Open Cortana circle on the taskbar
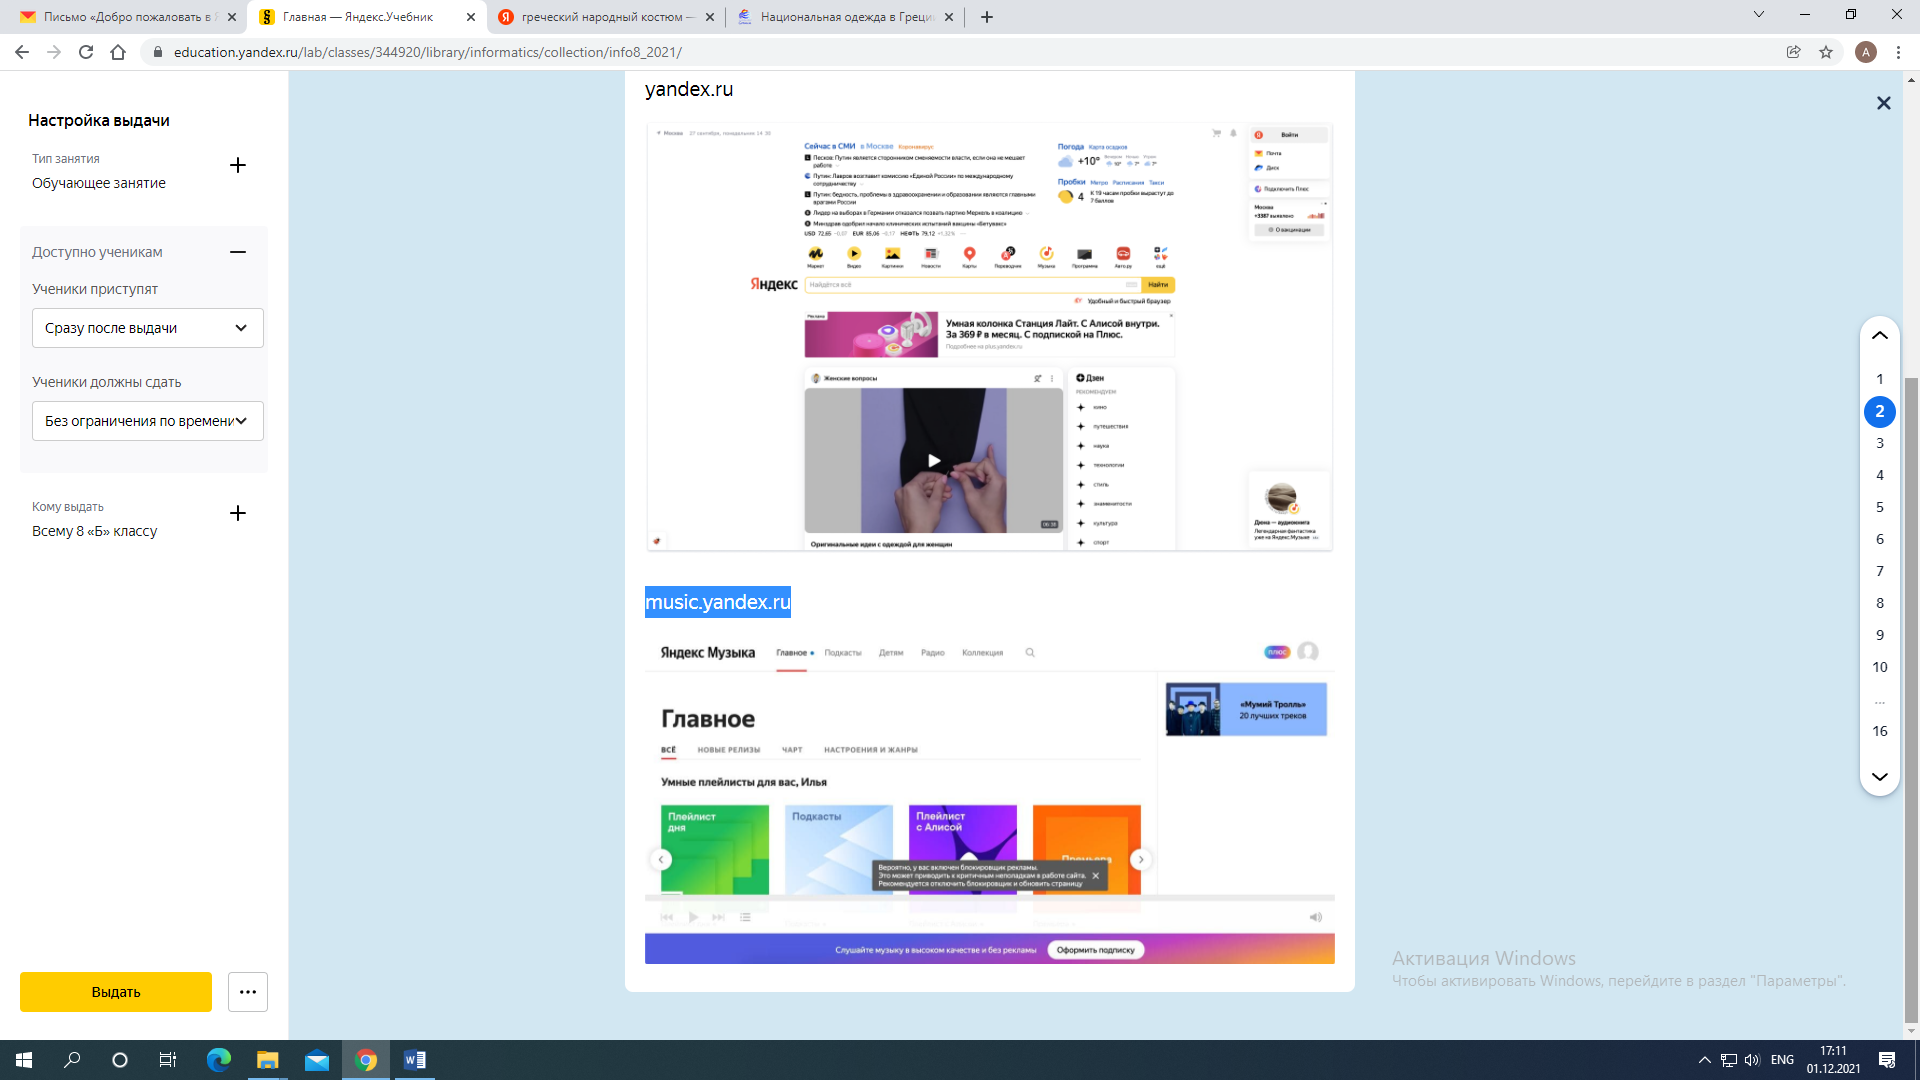Screen dimensions: 1920x1080 120,1060
